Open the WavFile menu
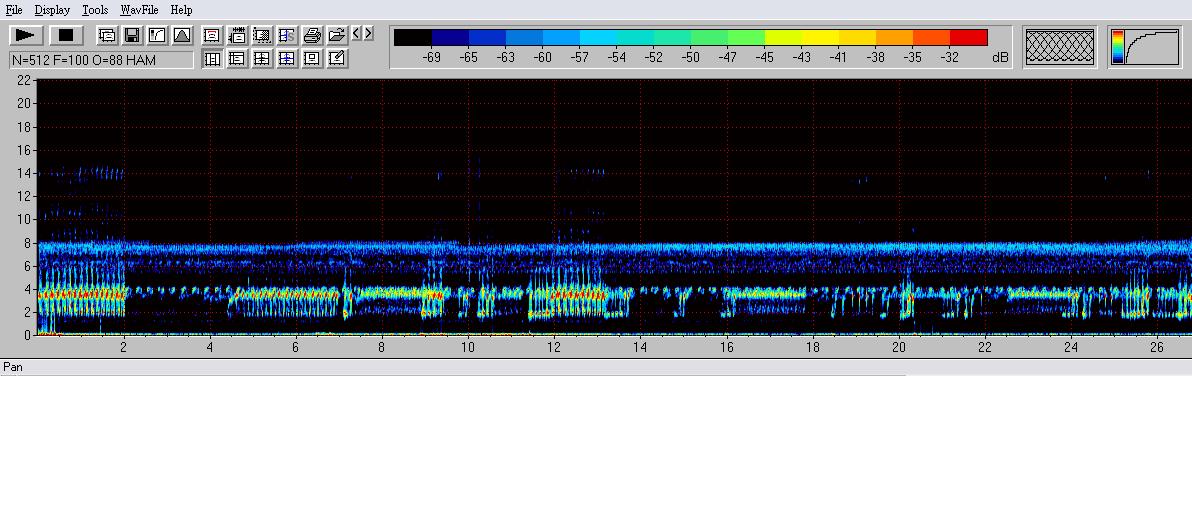Image resolution: width=1192 pixels, height=512 pixels. point(139,9)
